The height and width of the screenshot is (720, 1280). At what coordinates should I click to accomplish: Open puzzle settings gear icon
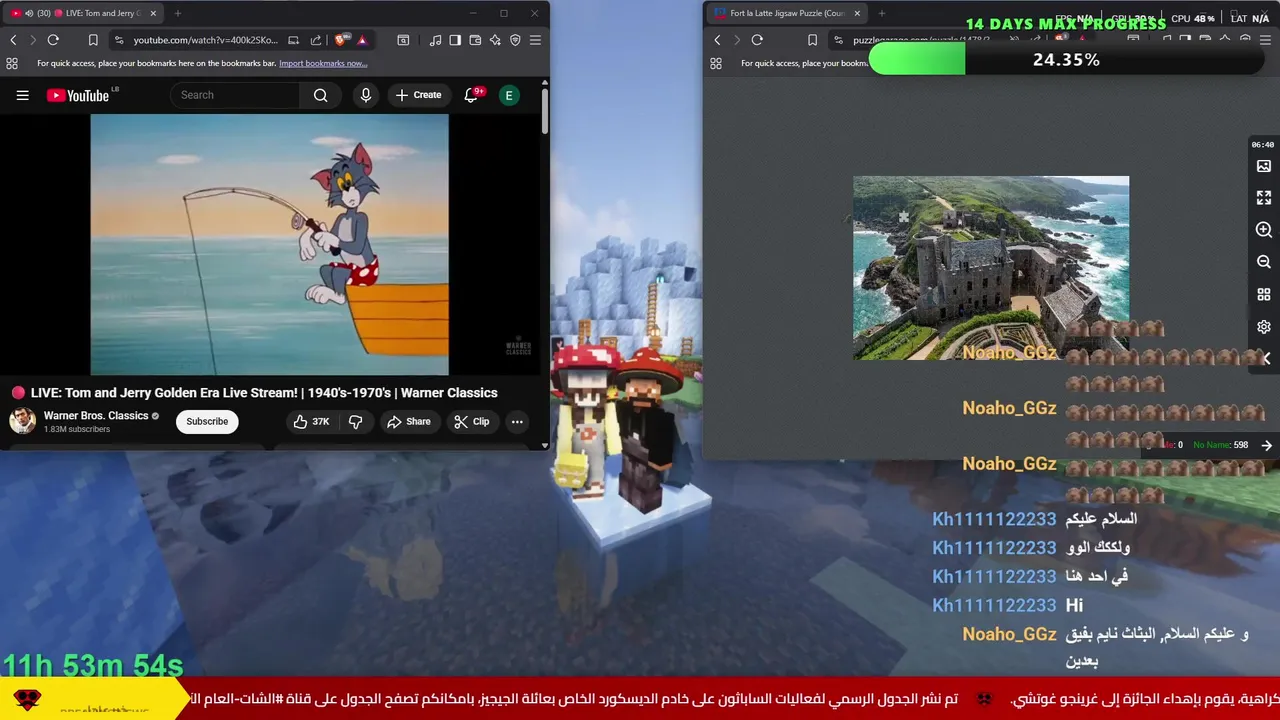(1264, 327)
